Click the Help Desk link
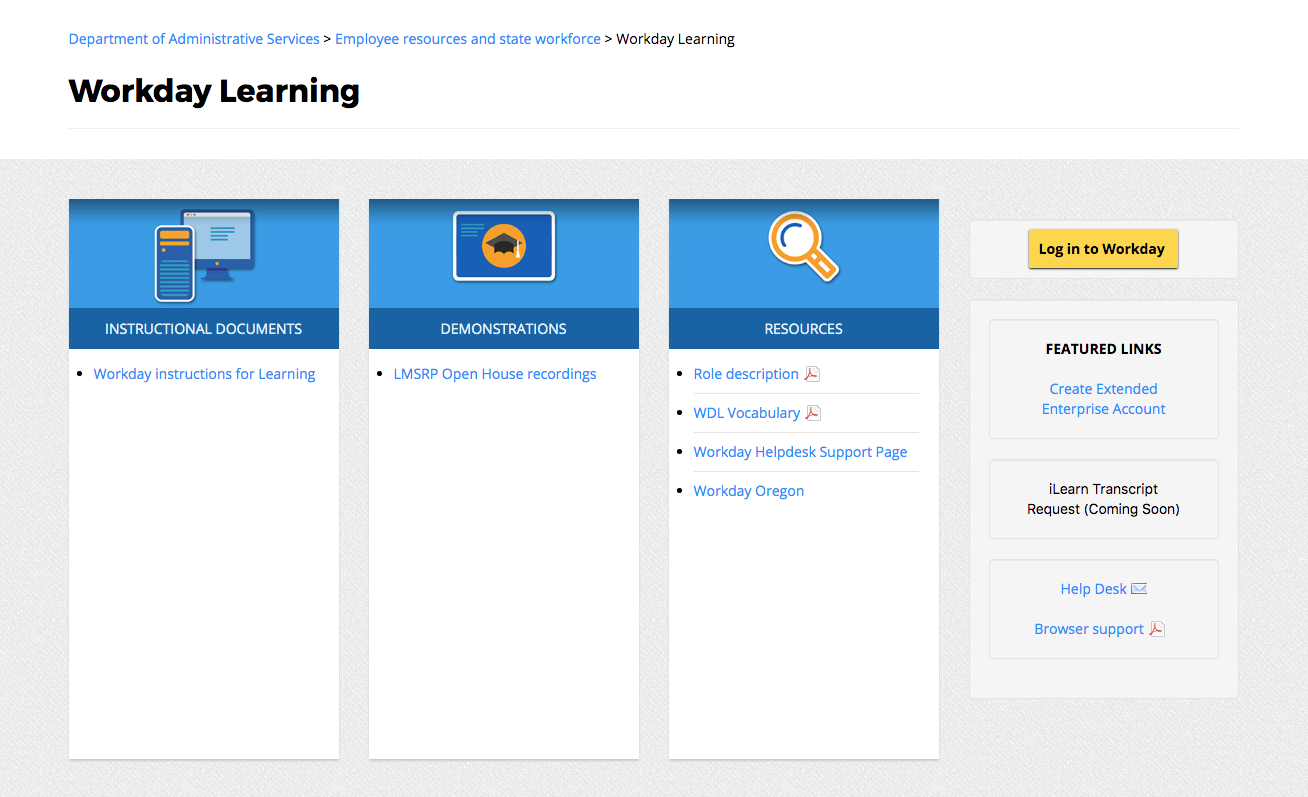 coord(1093,588)
